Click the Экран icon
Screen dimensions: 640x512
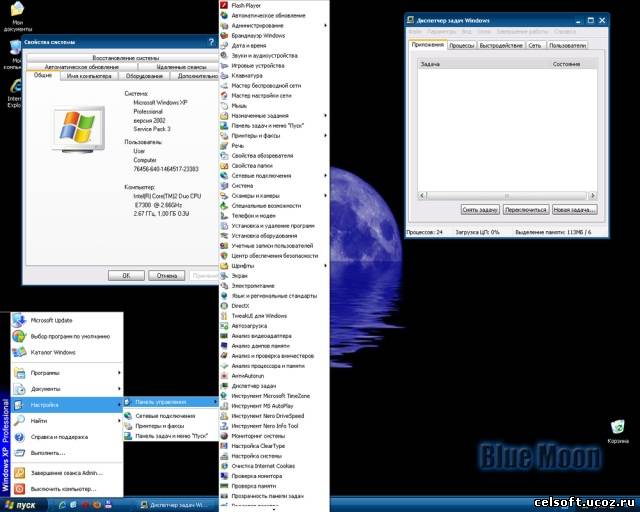tap(224, 276)
